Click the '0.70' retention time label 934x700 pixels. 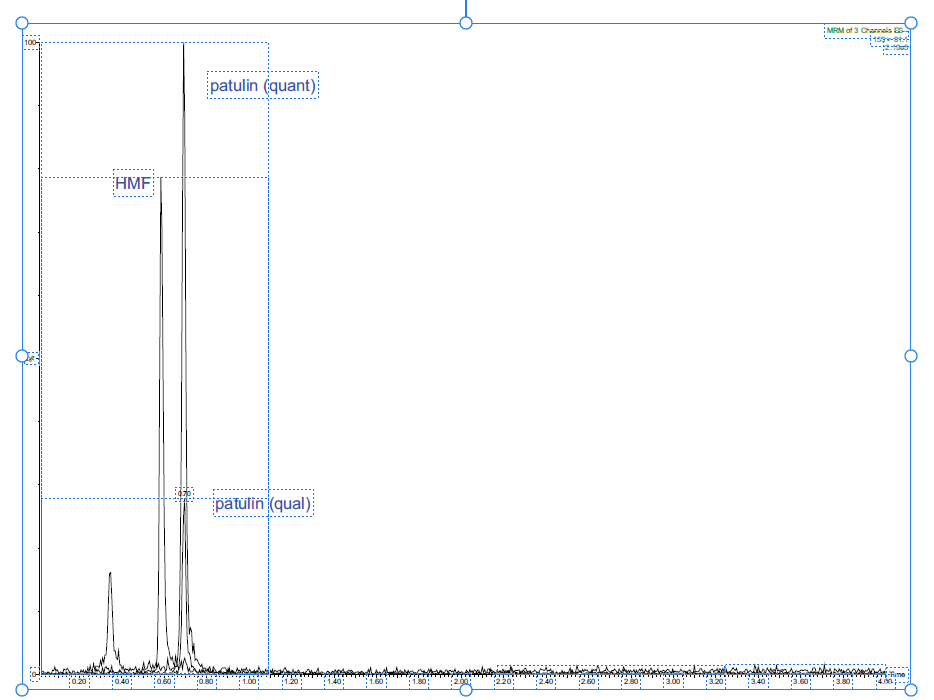(x=184, y=494)
